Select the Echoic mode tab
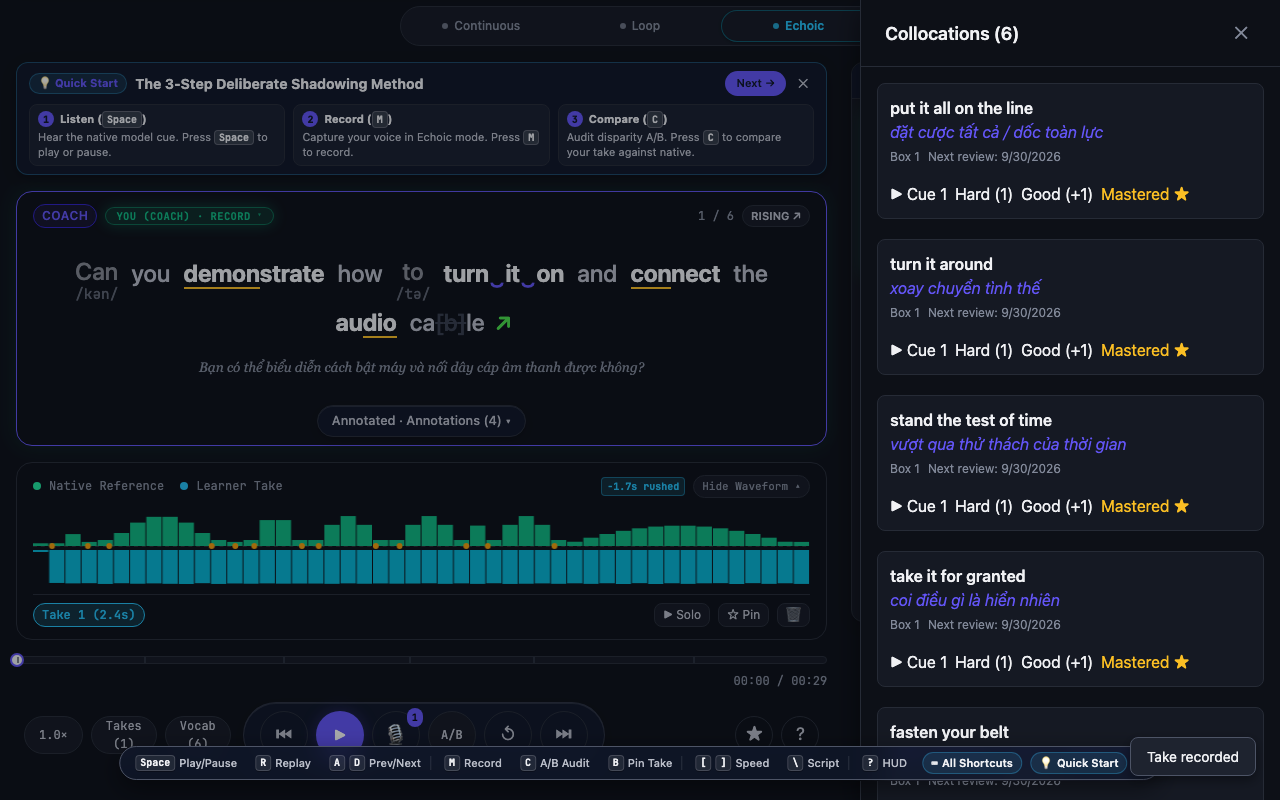The height and width of the screenshot is (800, 1280). click(x=797, y=26)
